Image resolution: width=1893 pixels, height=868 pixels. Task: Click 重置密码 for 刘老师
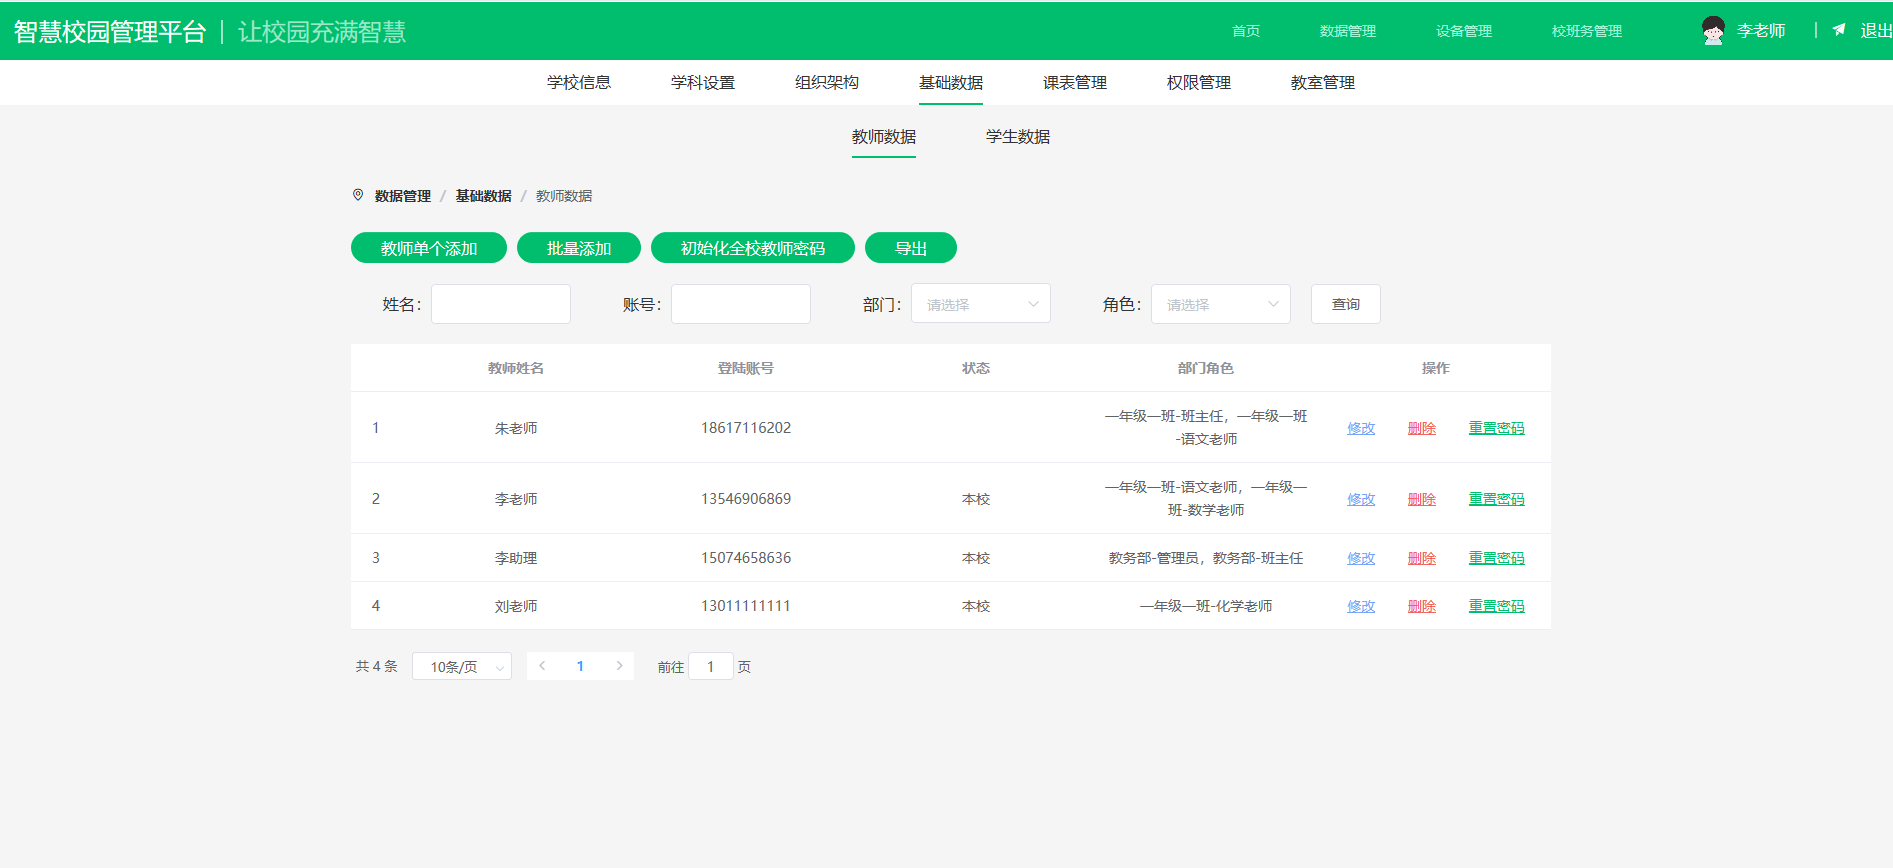pos(1496,606)
